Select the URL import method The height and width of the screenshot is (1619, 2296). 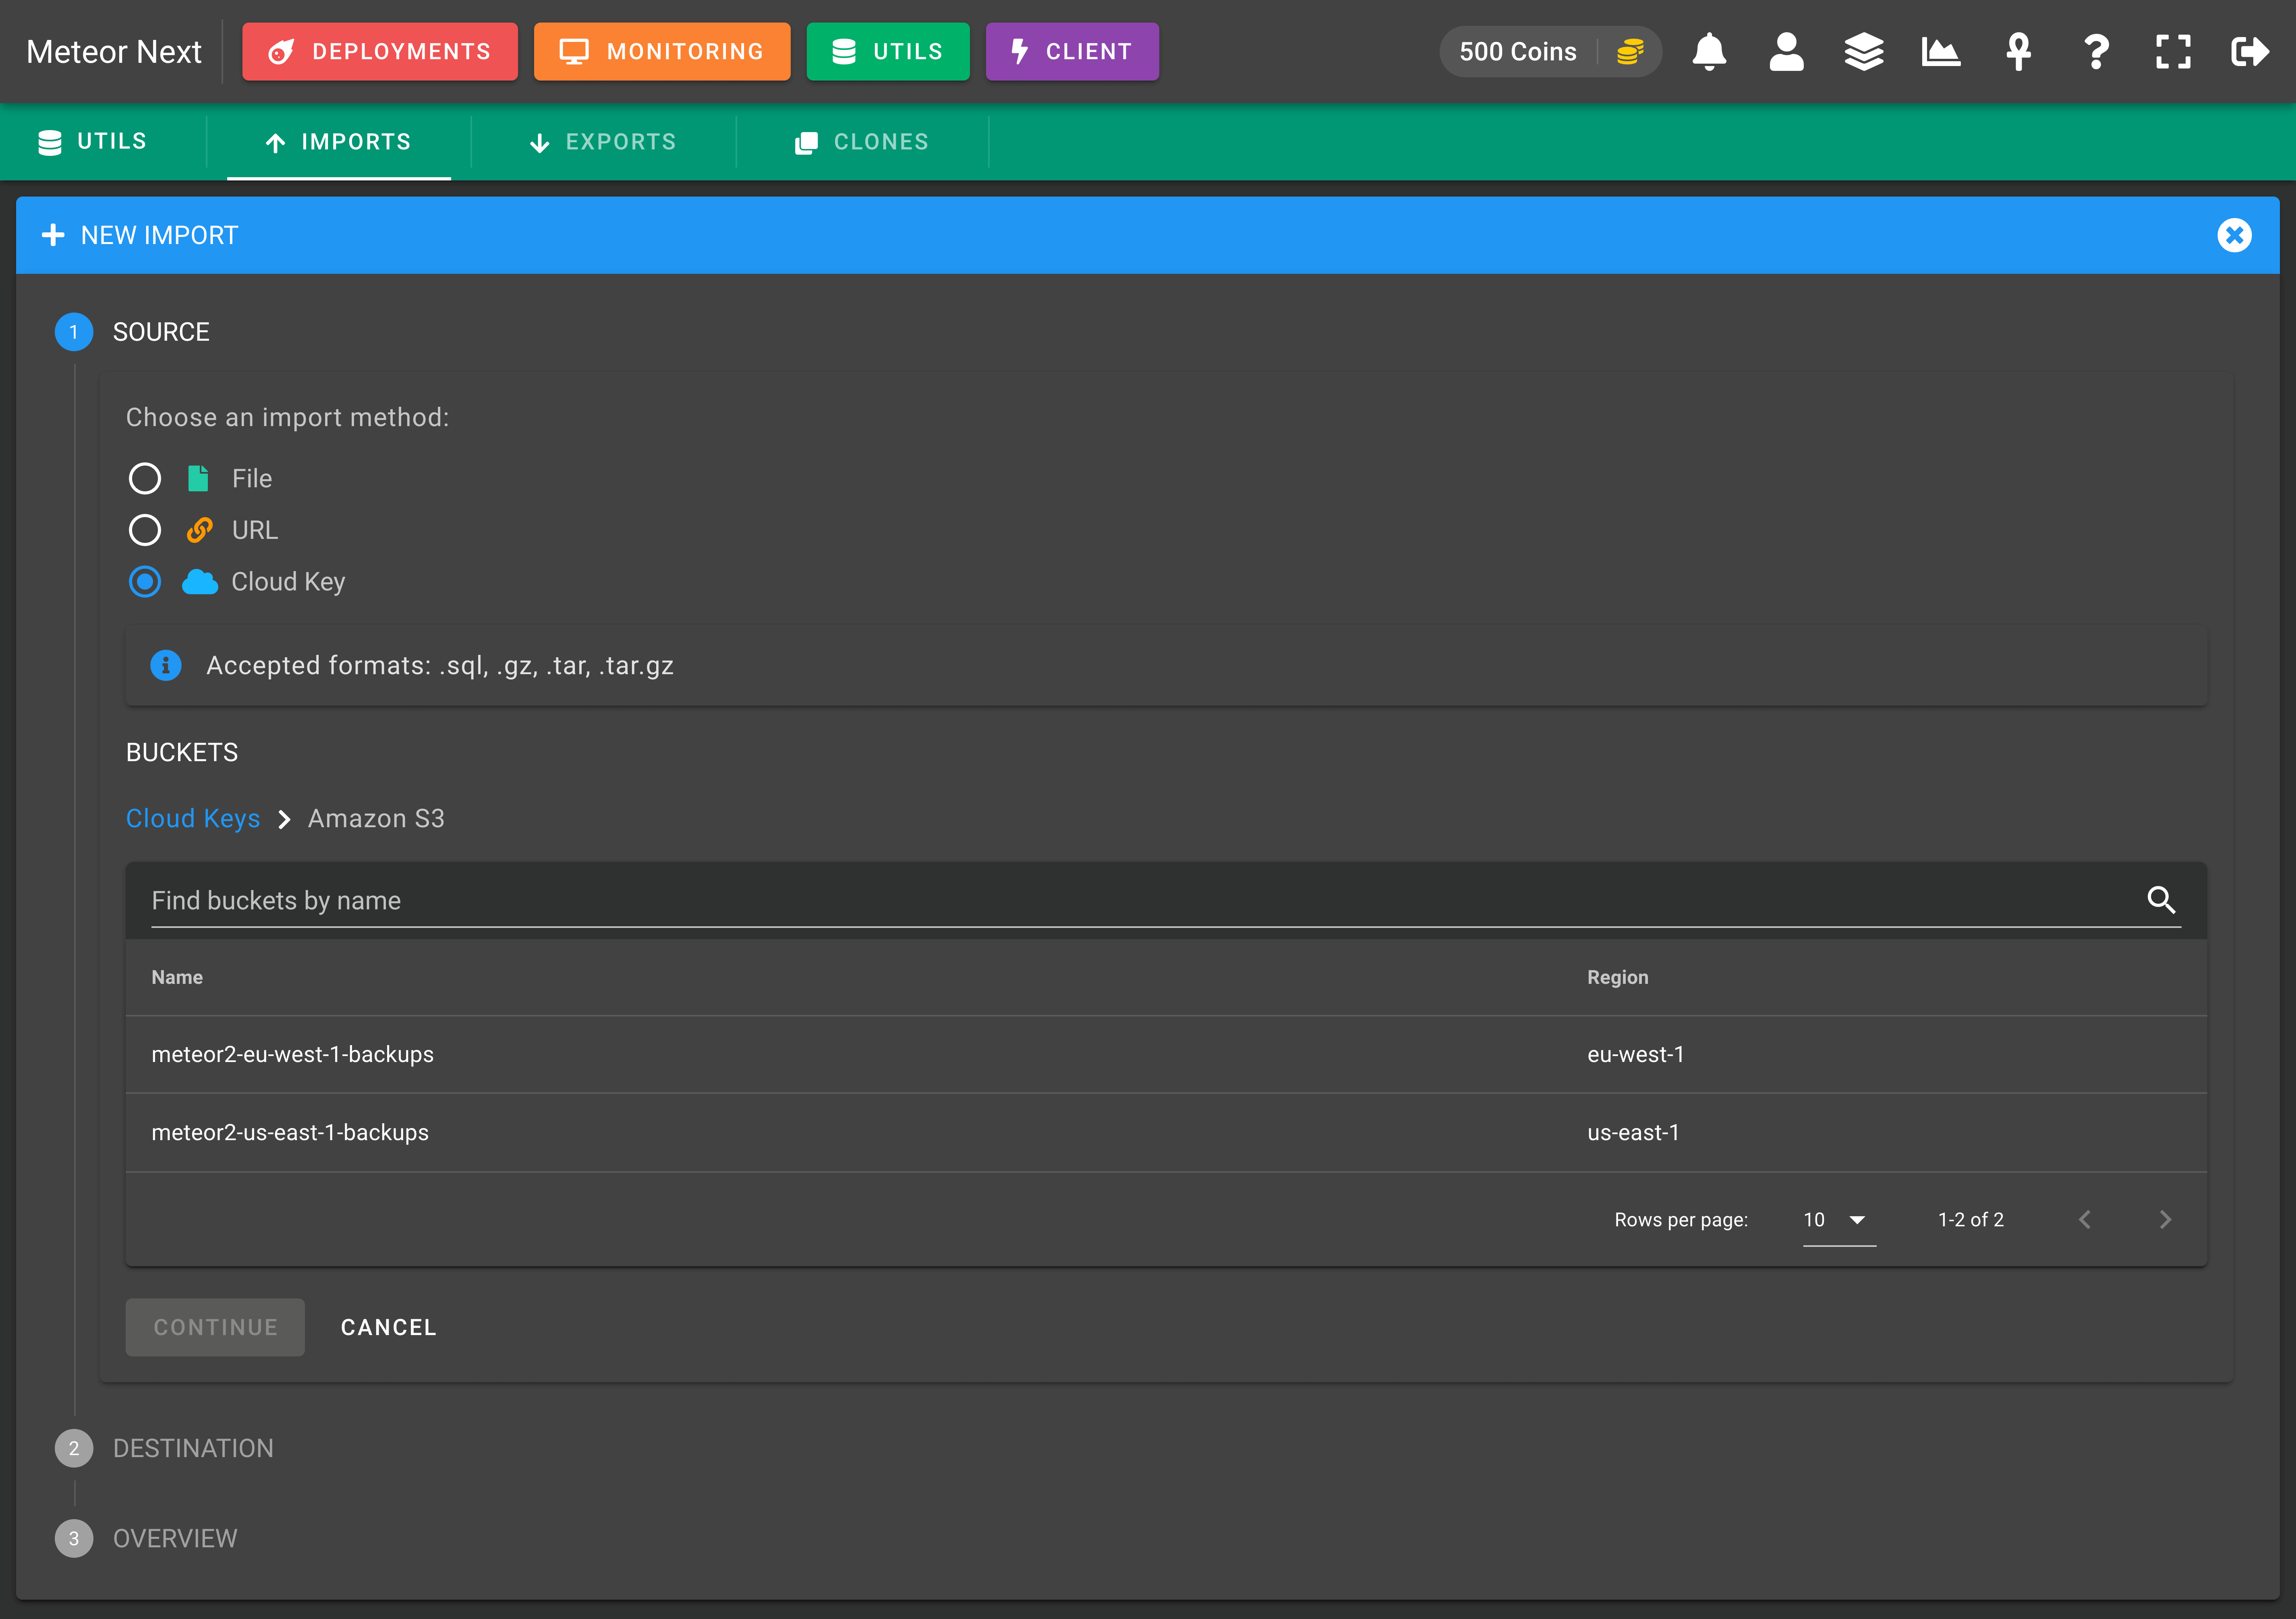tap(145, 530)
